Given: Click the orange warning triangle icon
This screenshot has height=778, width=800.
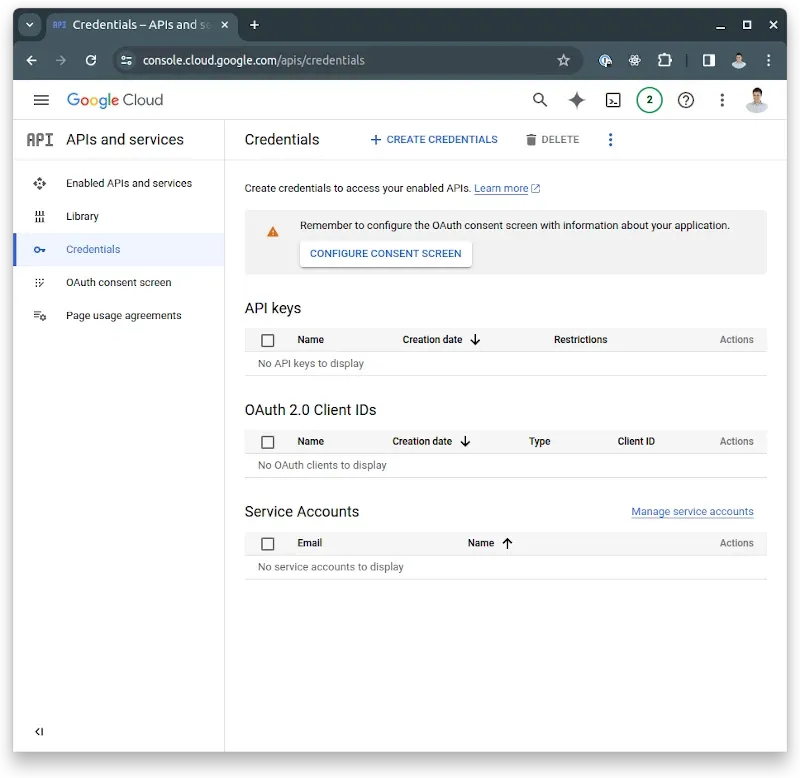Looking at the screenshot, I should tap(273, 232).
